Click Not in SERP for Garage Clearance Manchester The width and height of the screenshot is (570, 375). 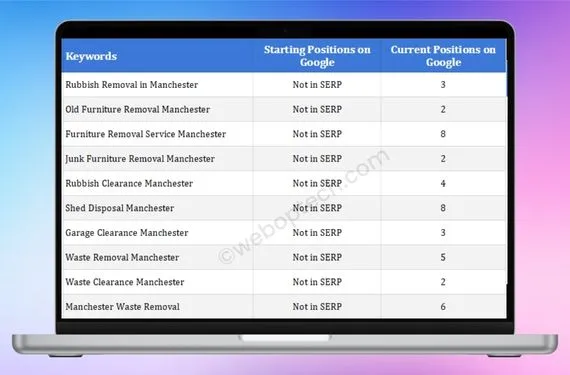click(x=317, y=233)
